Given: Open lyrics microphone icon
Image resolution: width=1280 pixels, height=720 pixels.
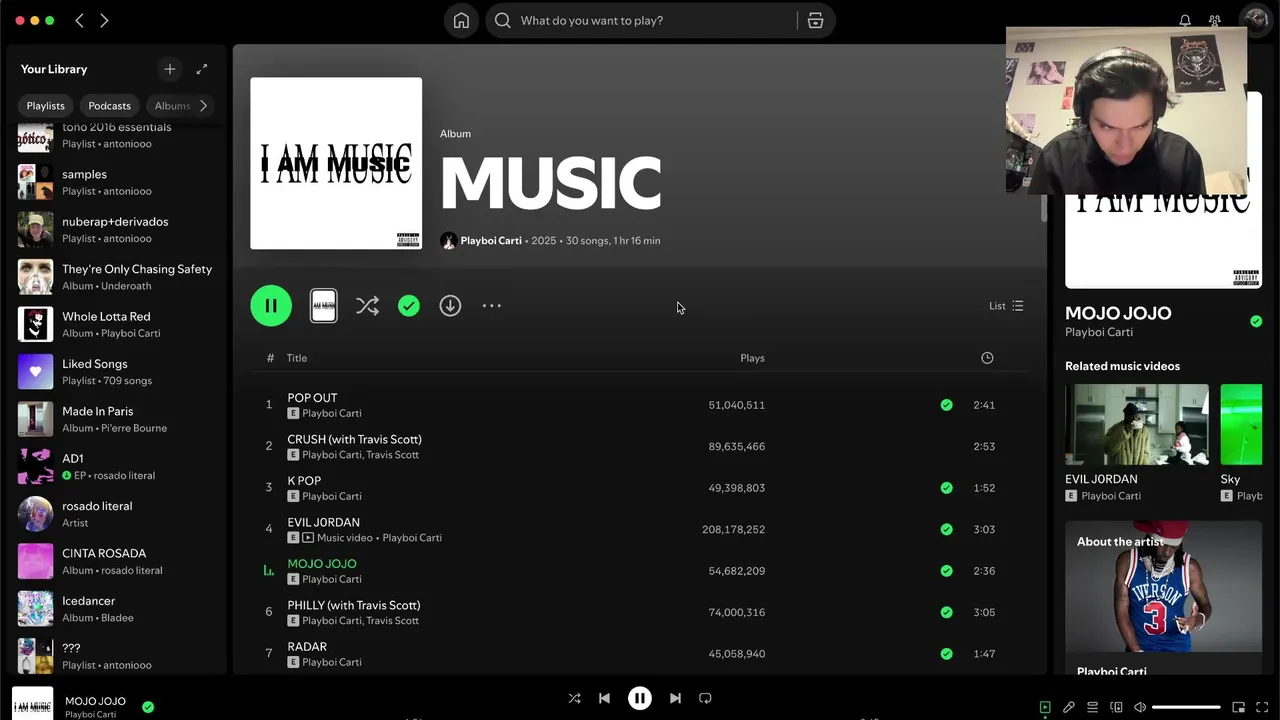Looking at the screenshot, I should click(1069, 707).
